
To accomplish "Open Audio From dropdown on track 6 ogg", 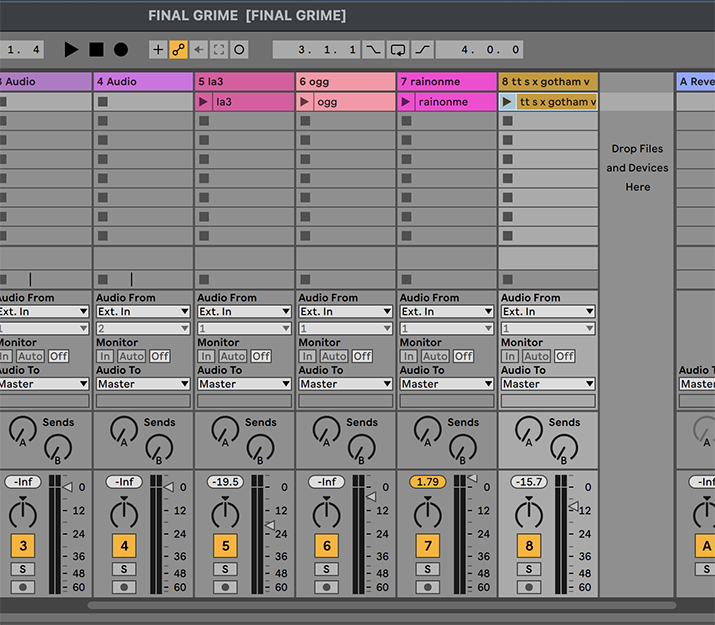I will point(346,311).
